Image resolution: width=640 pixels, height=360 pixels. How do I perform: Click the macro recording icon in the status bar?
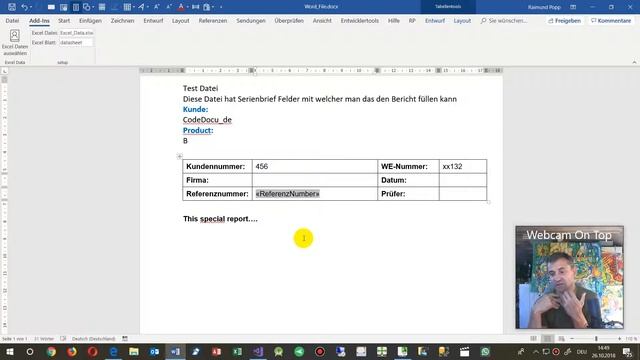coord(125,339)
